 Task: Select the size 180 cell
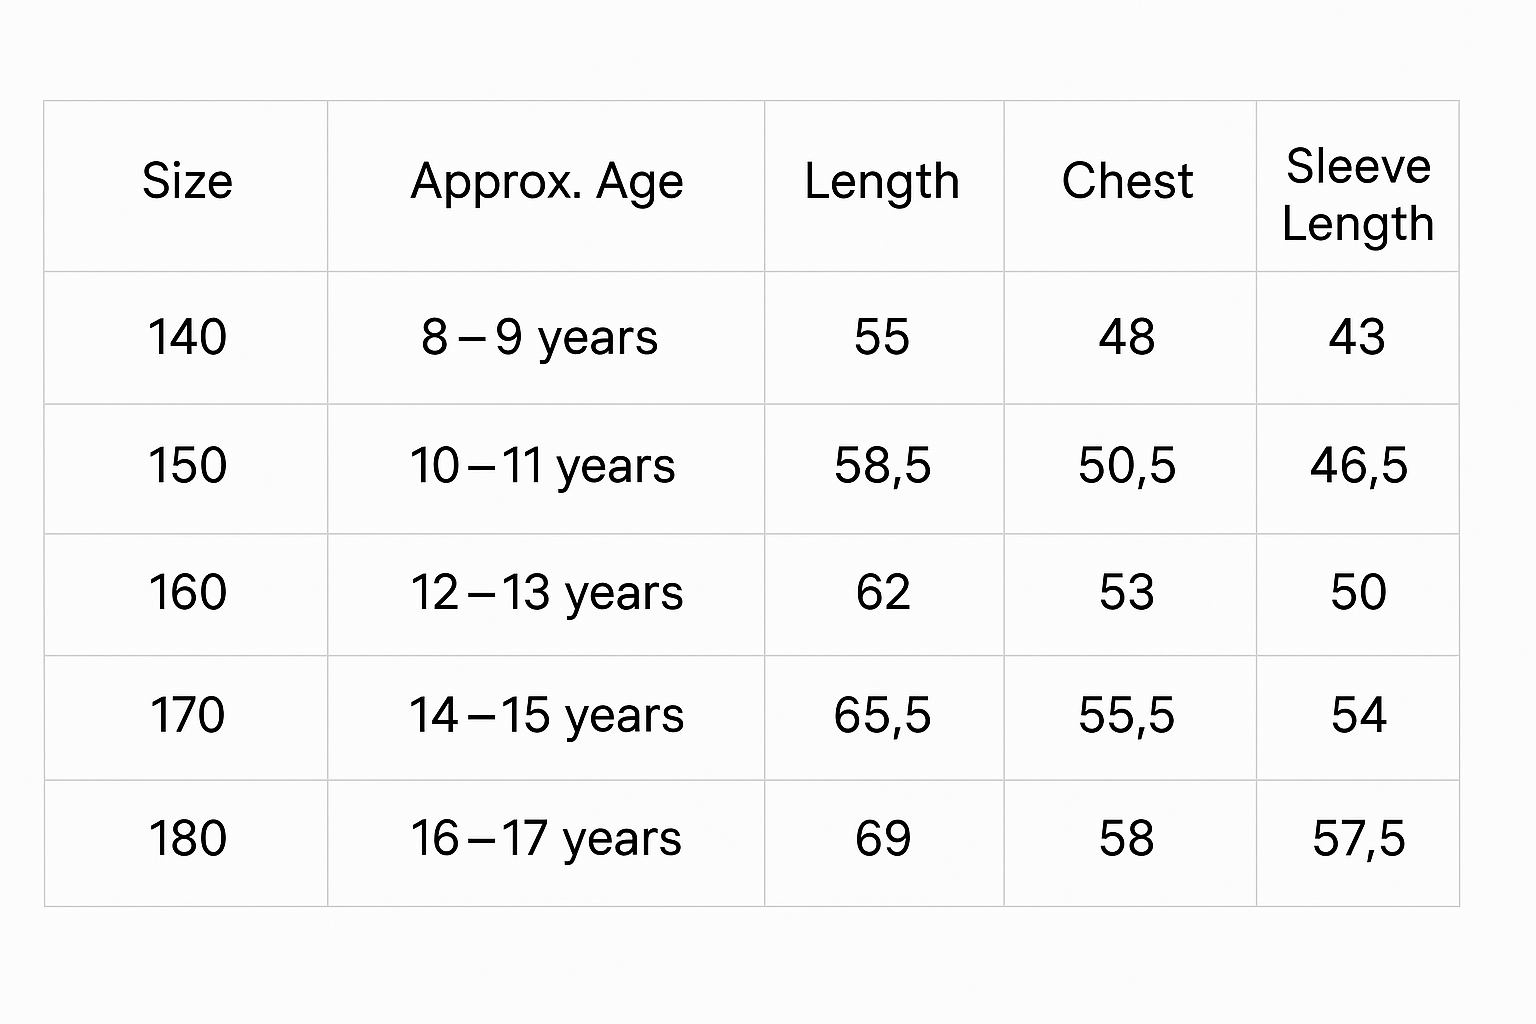click(x=187, y=839)
